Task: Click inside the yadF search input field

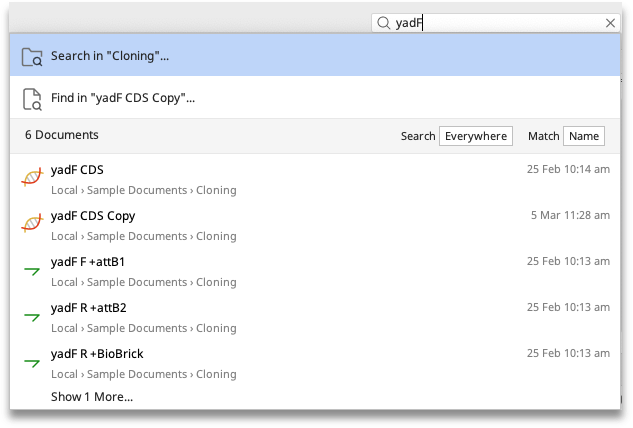Action: 497,23
